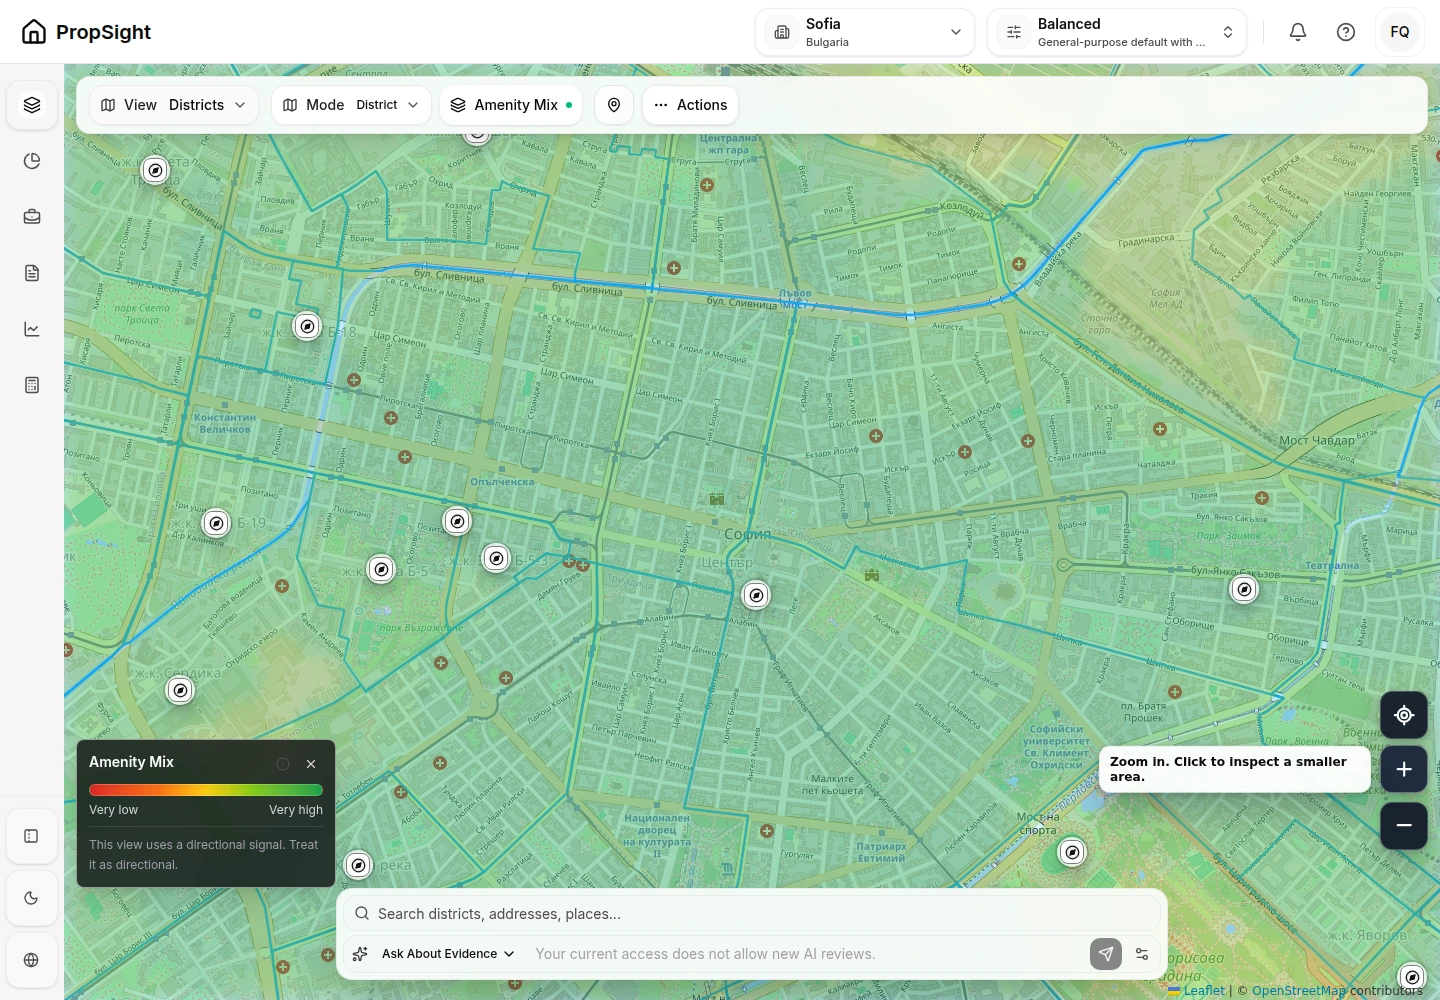Open the Actions menu
The image size is (1440, 1000).
pos(690,105)
